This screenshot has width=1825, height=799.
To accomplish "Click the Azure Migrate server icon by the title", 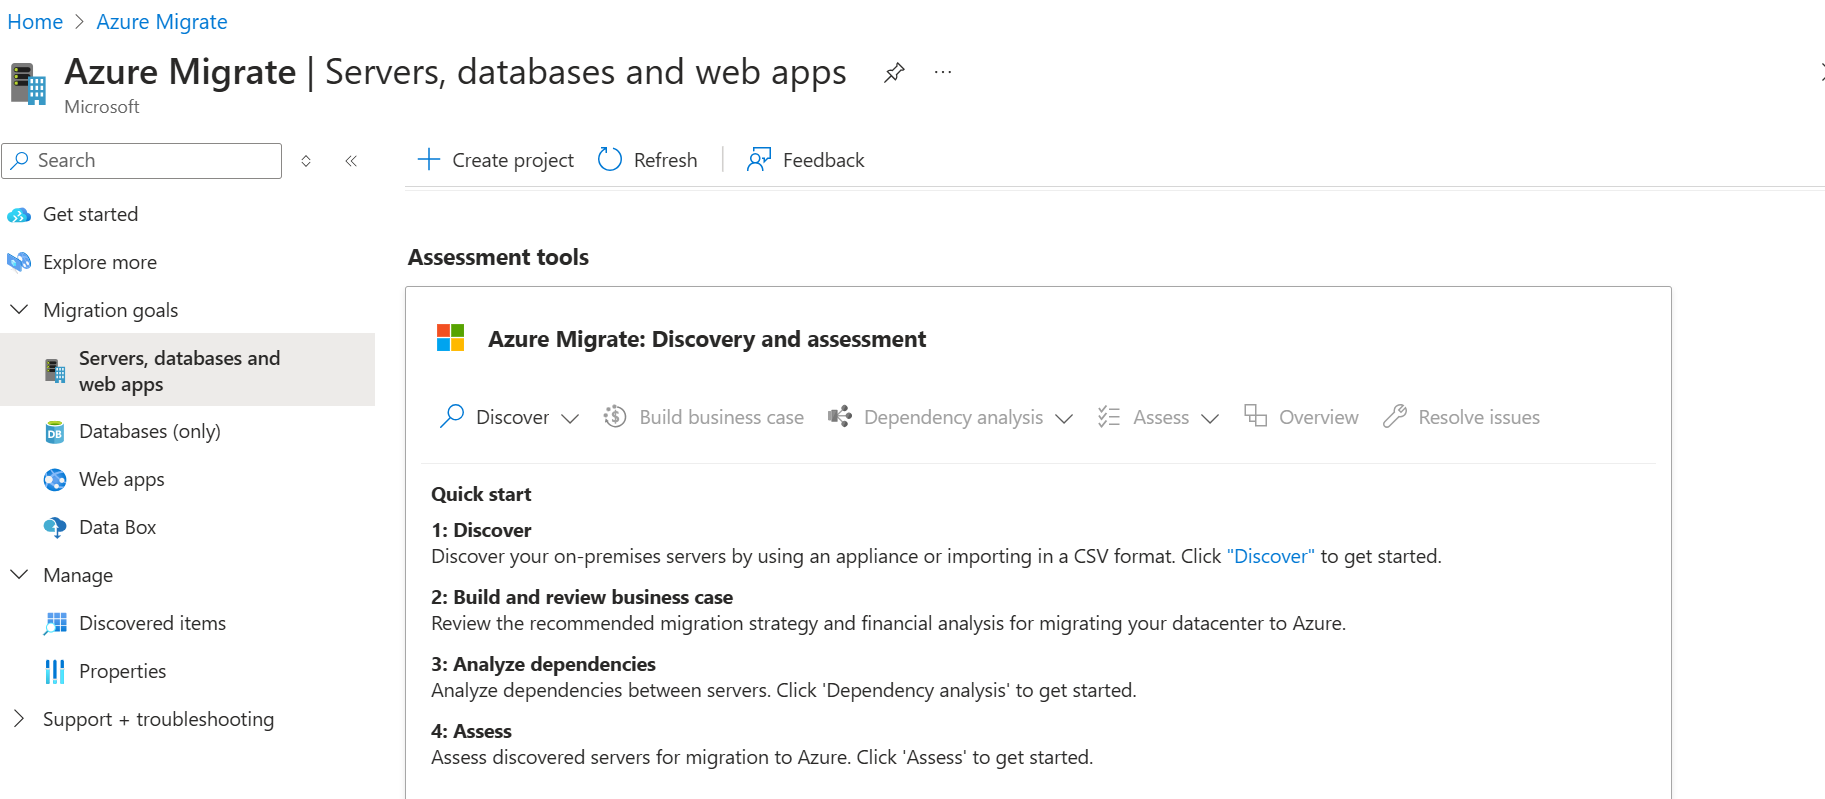I will (29, 84).
